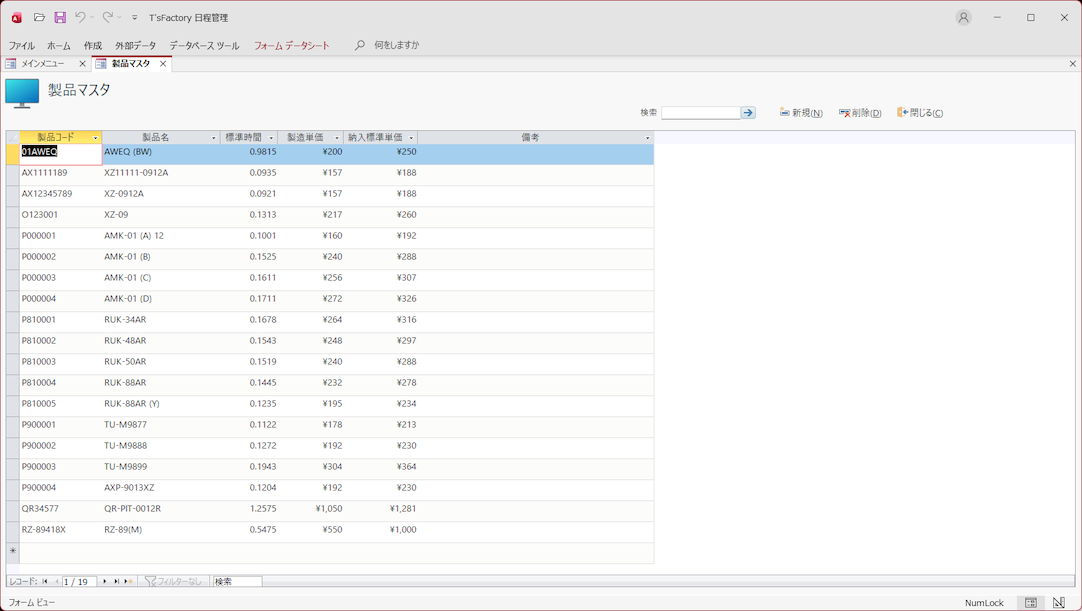Expand the Customize Quick Access Toolbar menu
The height and width of the screenshot is (611, 1082).
[x=135, y=18]
